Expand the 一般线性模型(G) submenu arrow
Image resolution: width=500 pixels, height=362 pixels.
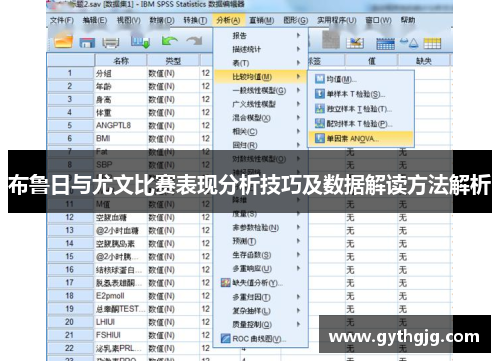298,90
